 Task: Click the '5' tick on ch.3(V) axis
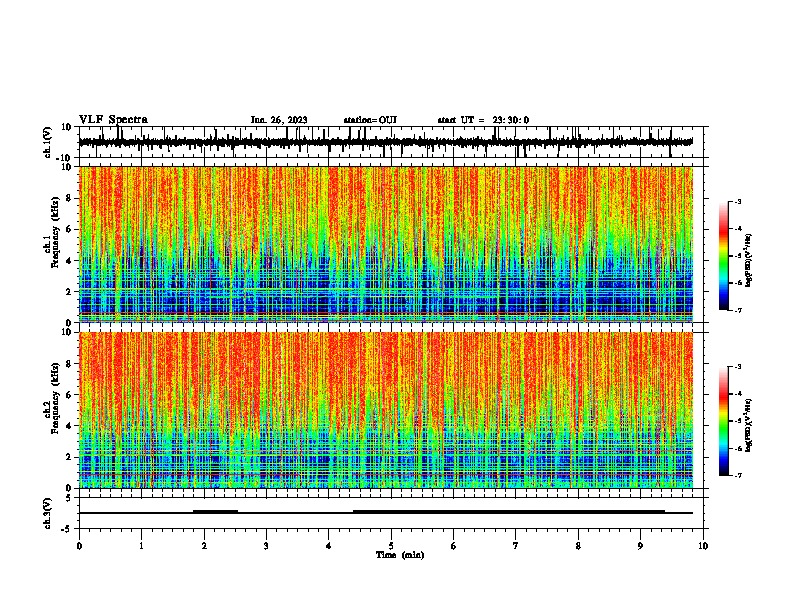coord(70,498)
